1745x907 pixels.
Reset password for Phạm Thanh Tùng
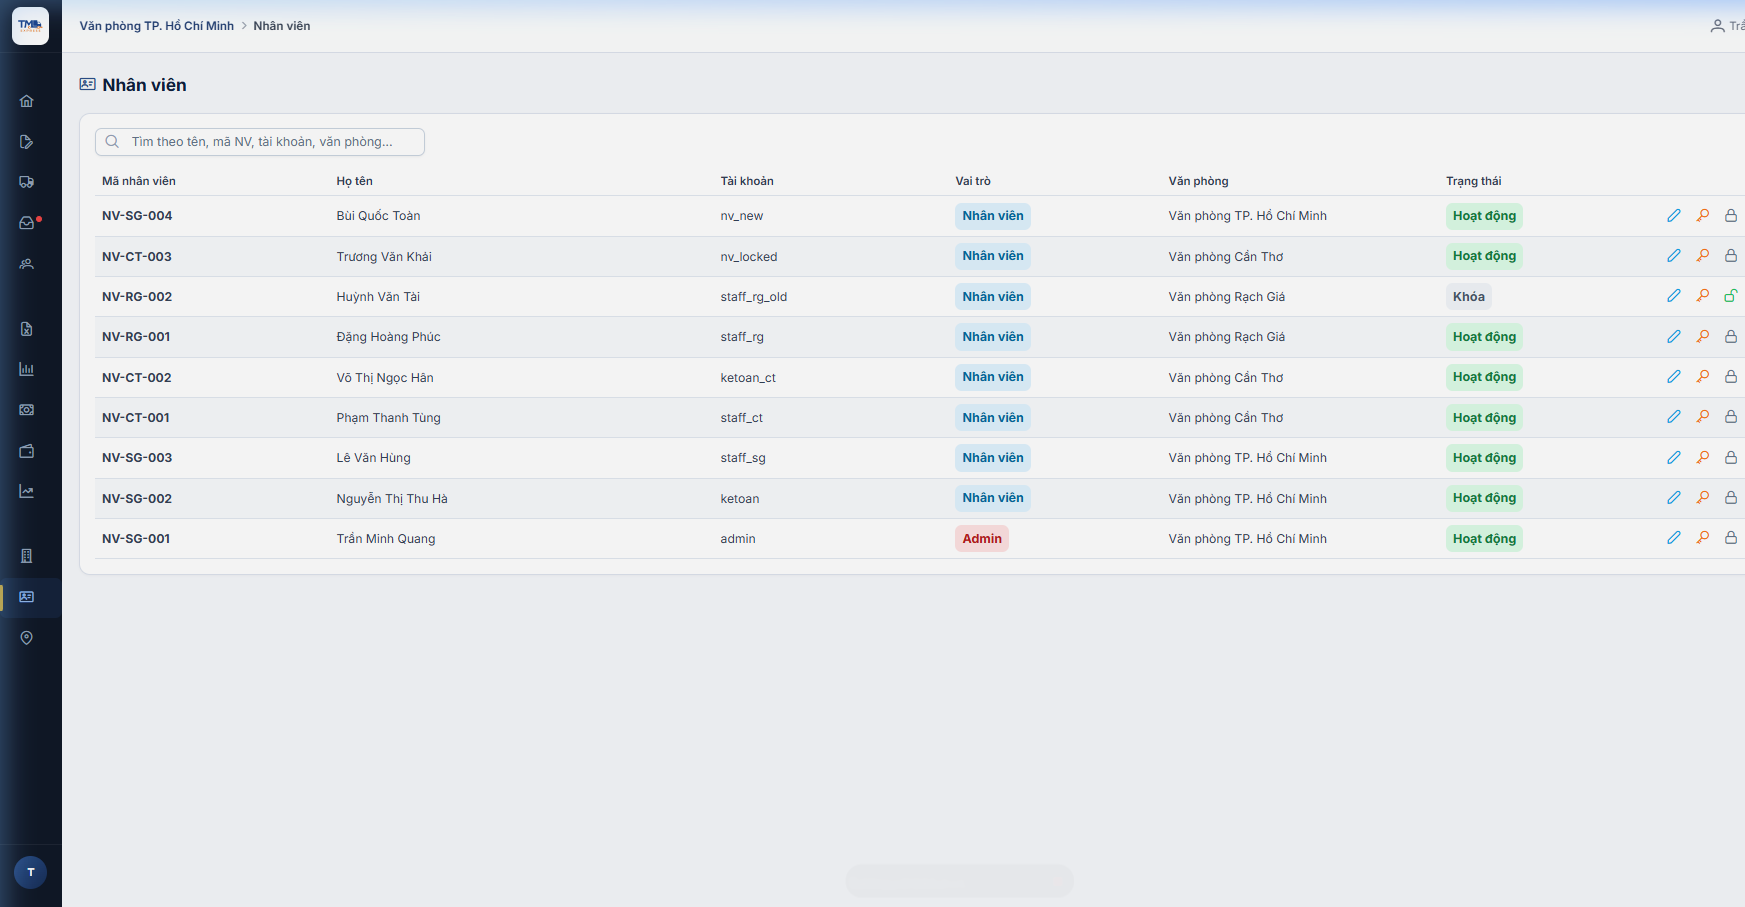point(1703,417)
